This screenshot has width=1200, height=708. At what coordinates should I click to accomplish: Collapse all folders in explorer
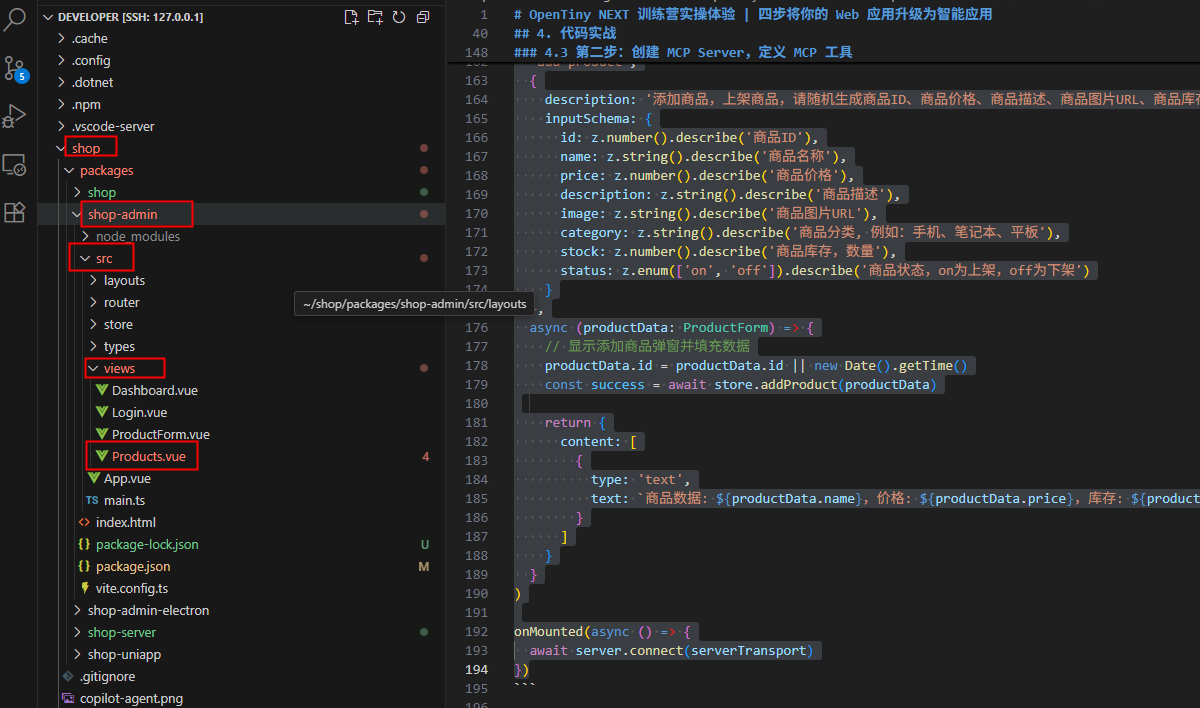tap(423, 17)
